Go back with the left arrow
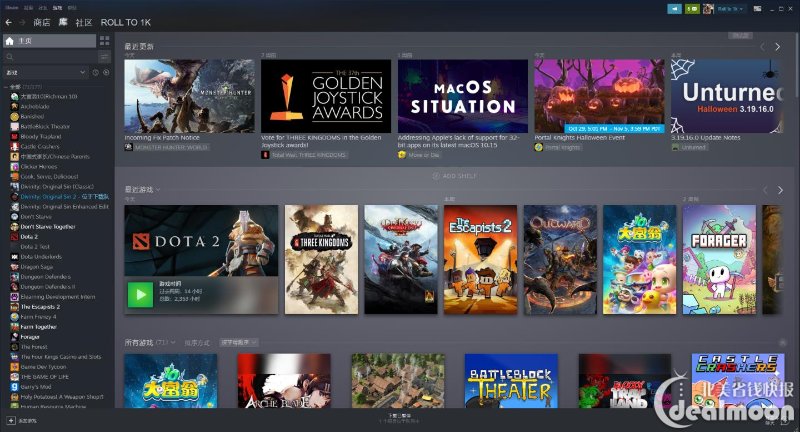 click(x=8, y=22)
